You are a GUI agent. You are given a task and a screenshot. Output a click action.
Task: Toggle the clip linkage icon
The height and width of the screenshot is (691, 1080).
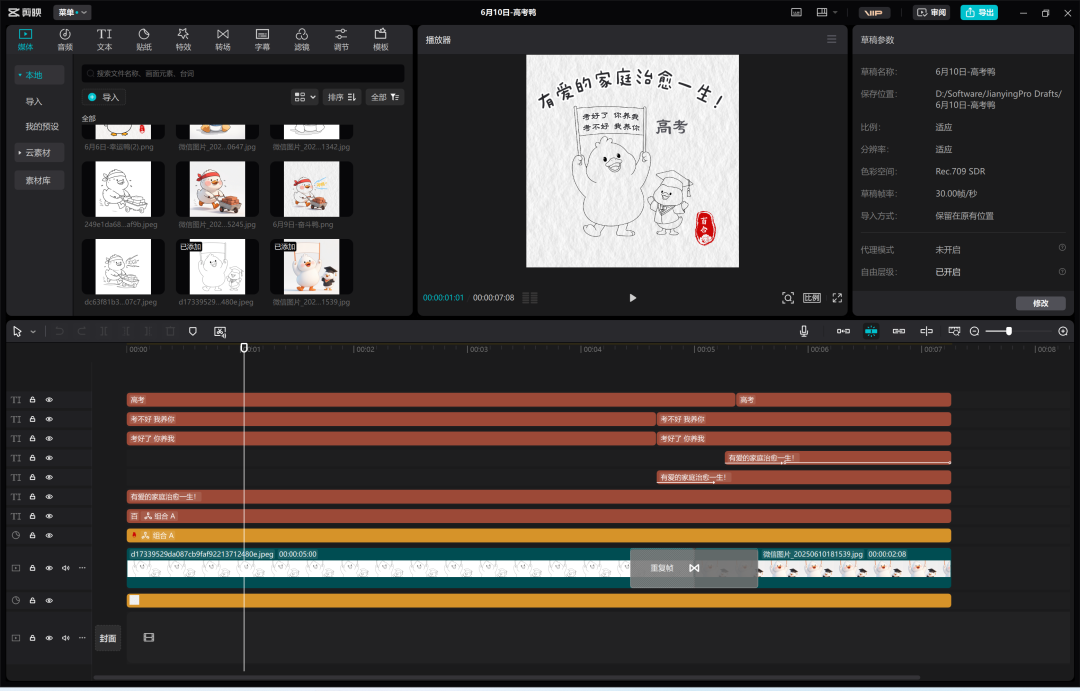(x=899, y=331)
